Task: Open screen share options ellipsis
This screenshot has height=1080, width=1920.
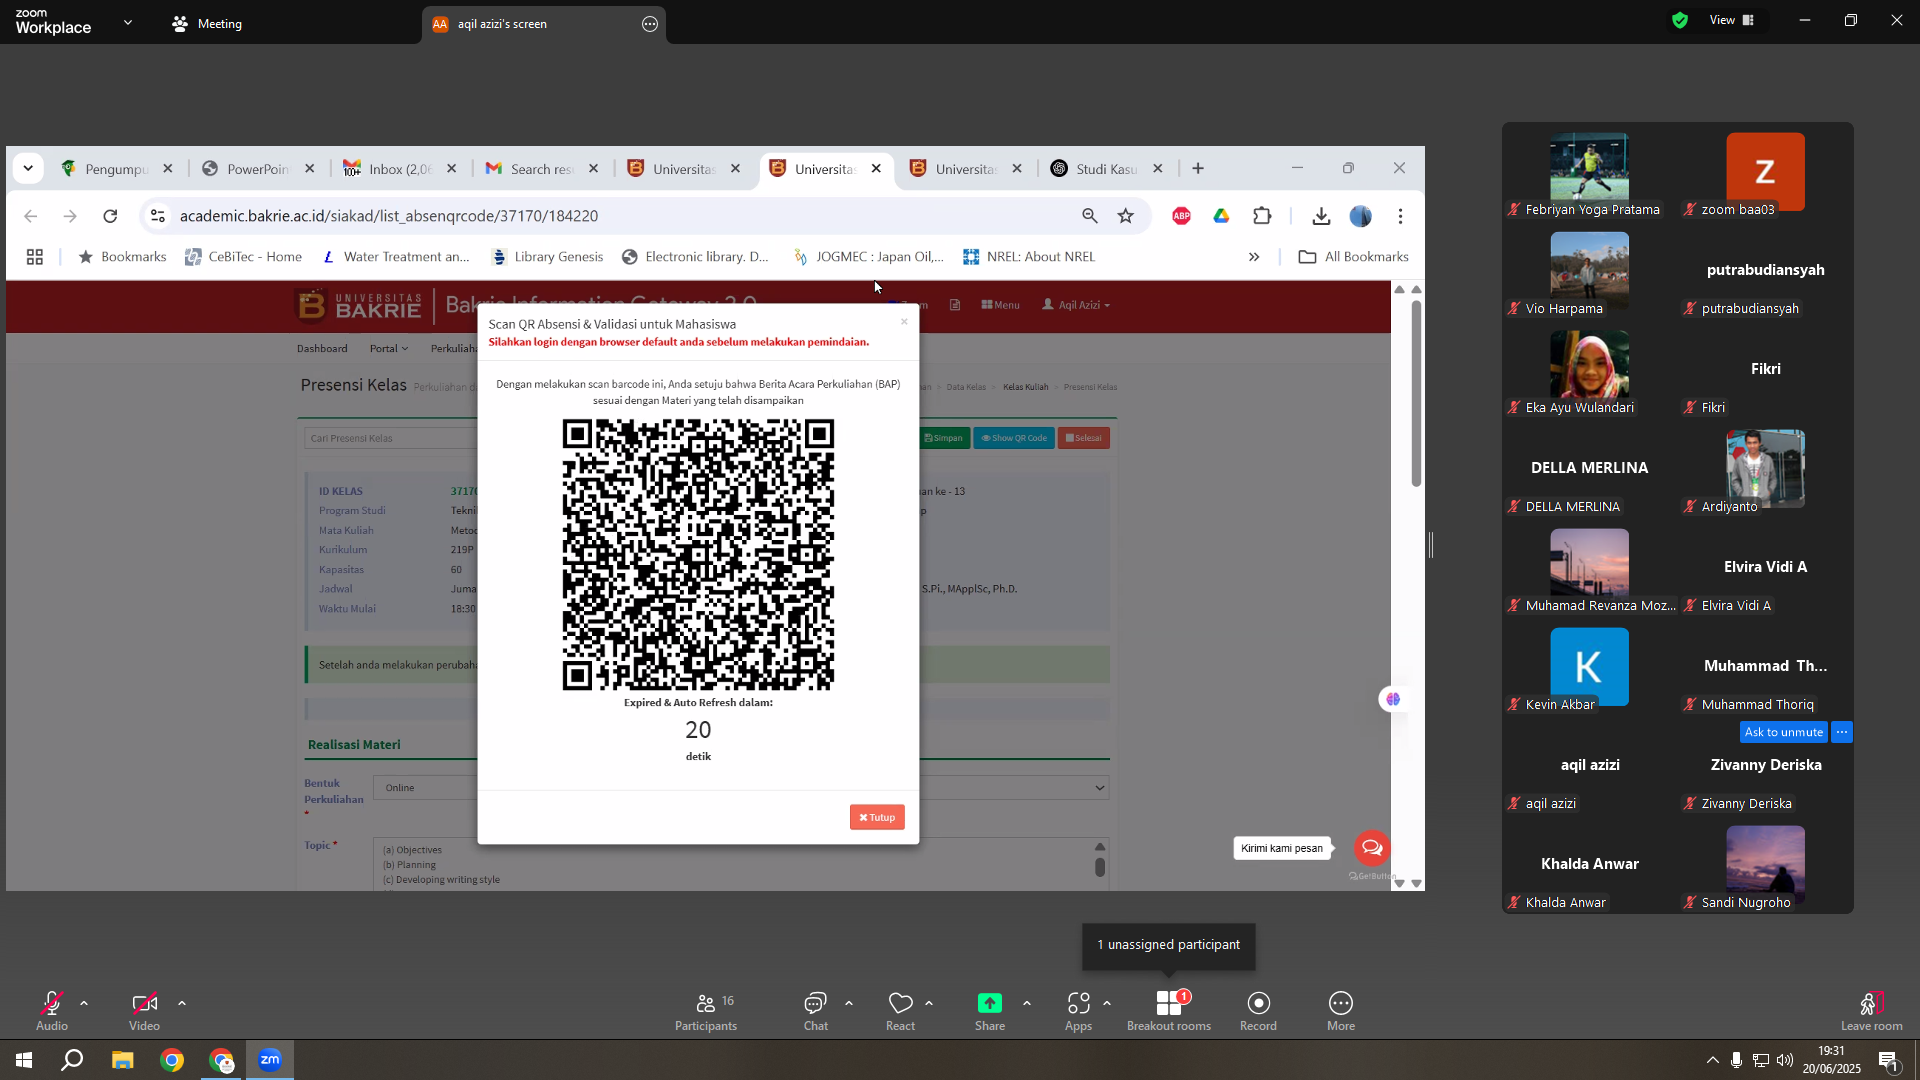Action: 650,24
